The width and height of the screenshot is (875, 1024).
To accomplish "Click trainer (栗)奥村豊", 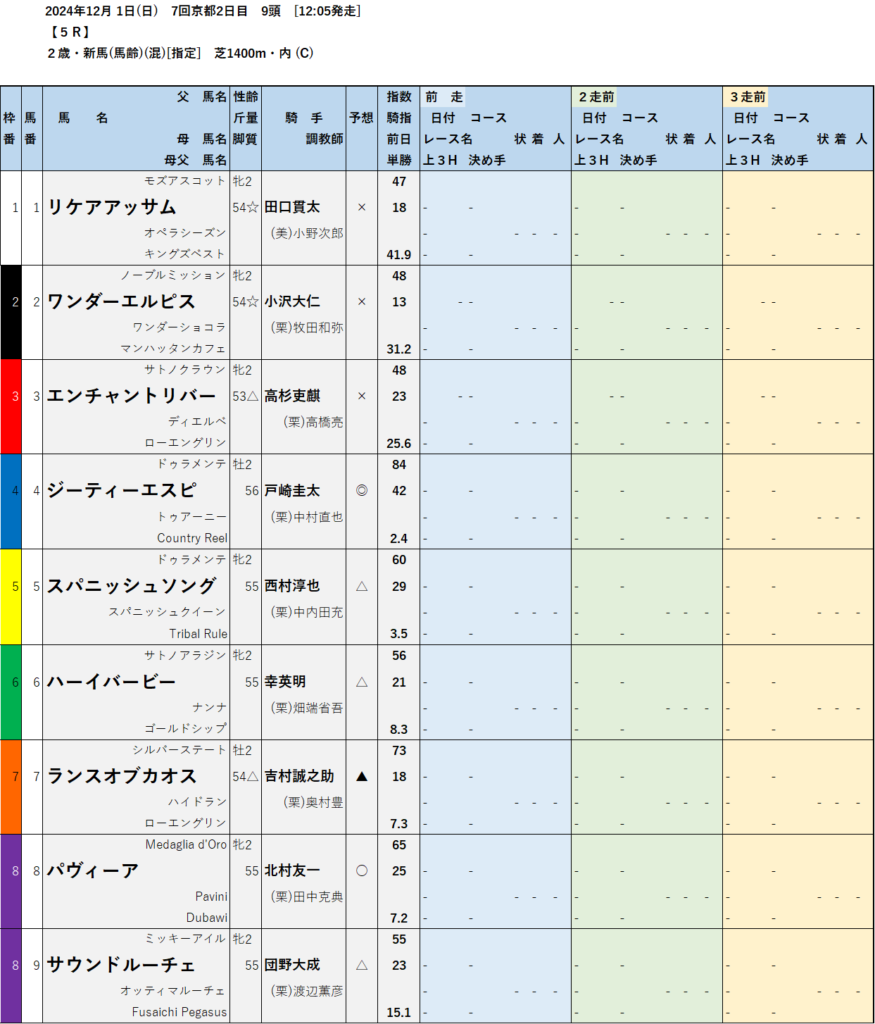I will pos(313,803).
